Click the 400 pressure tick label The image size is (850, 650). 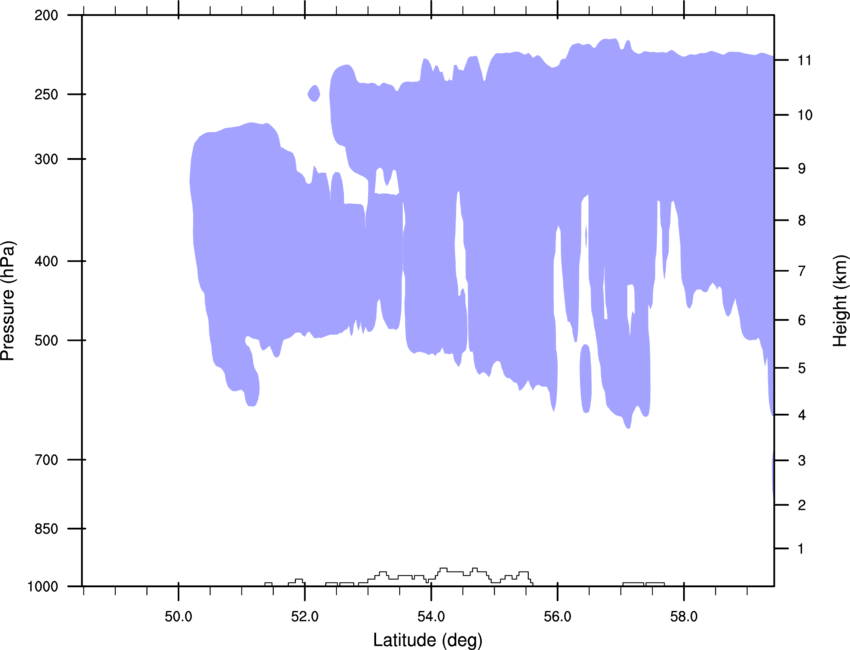pos(46,261)
